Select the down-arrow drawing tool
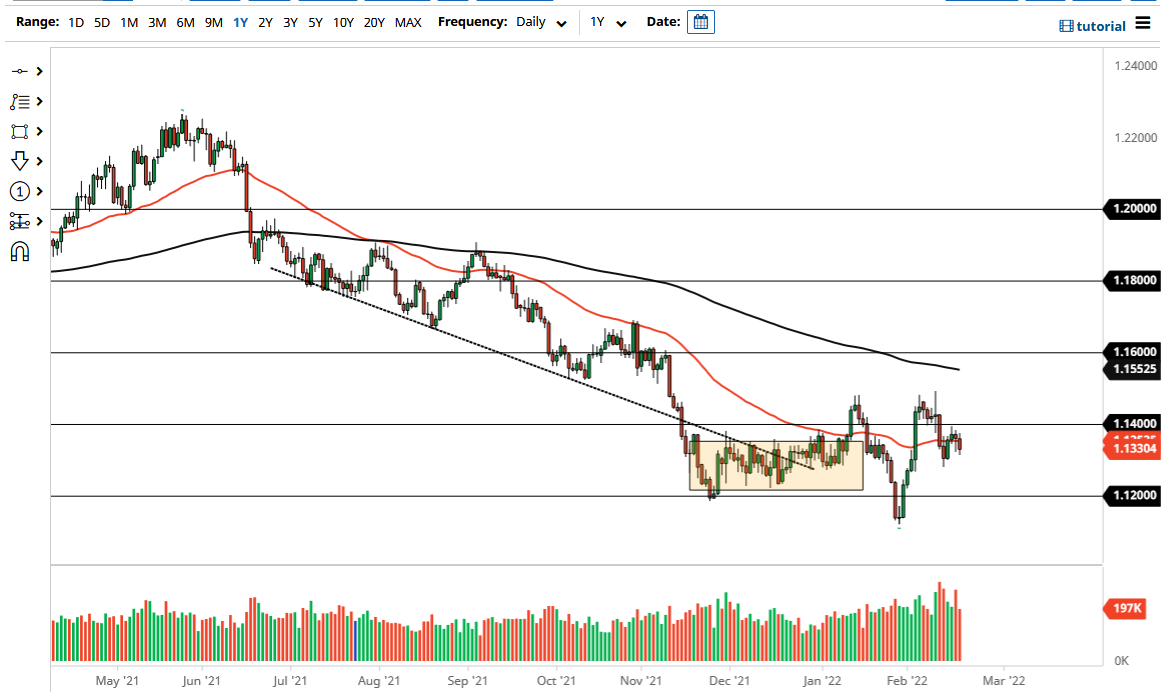 (20, 161)
